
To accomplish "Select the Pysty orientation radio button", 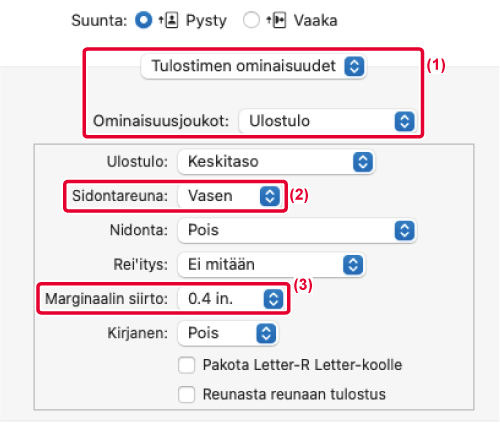I will click(x=144, y=20).
